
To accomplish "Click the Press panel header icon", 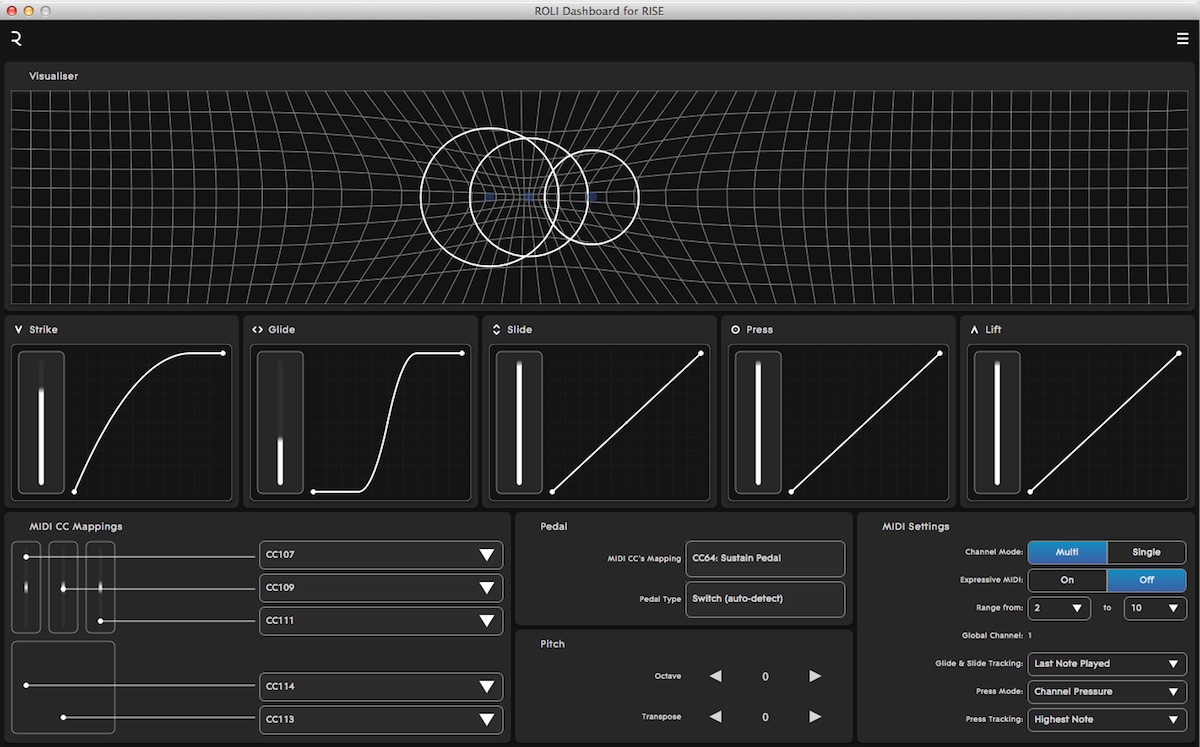I will click(x=736, y=329).
